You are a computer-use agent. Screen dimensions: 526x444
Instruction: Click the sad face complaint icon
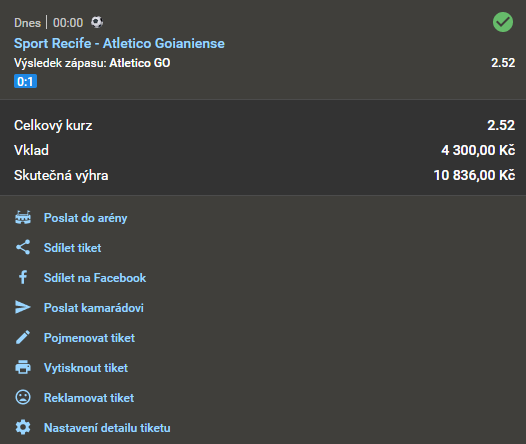click(23, 397)
